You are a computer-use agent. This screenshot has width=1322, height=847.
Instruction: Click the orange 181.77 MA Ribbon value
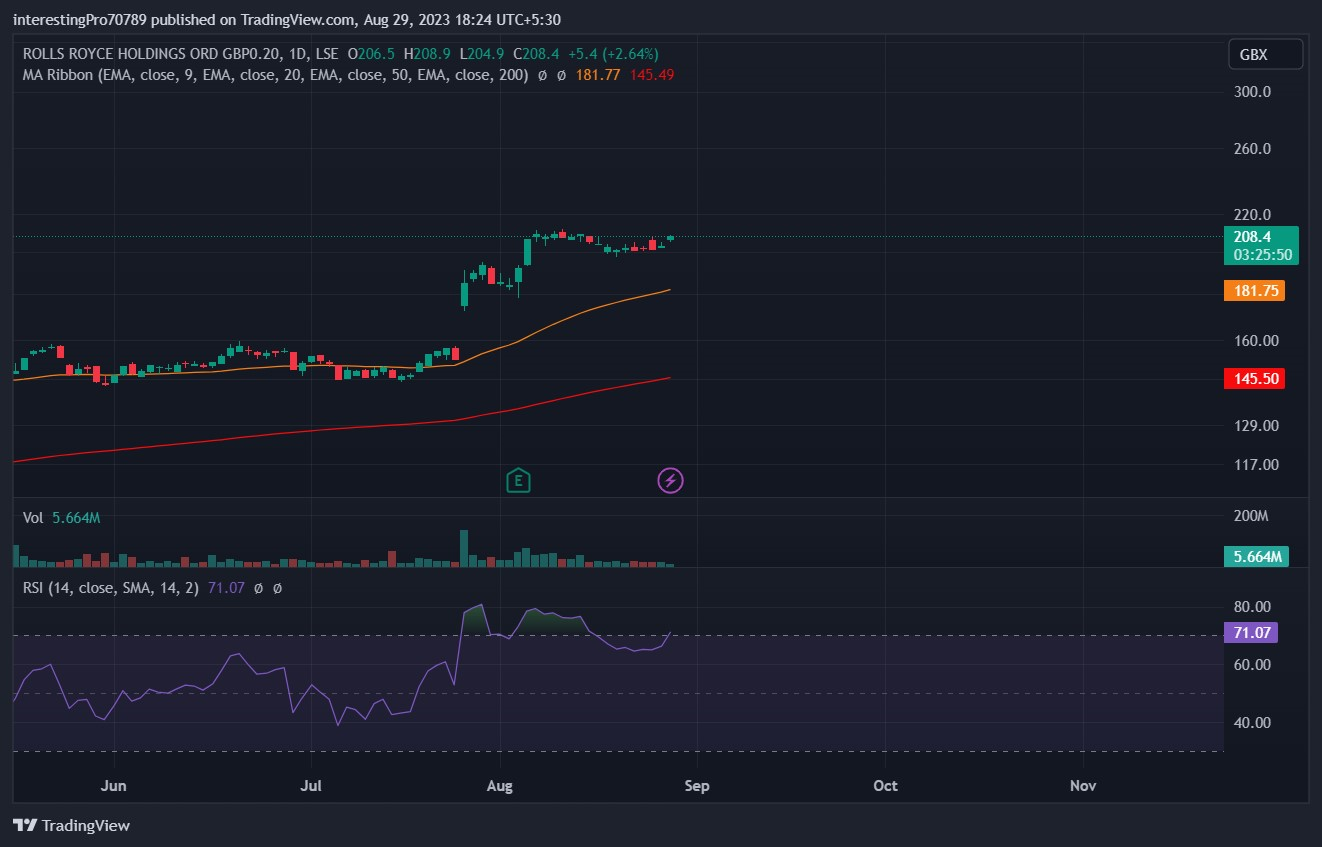[599, 74]
